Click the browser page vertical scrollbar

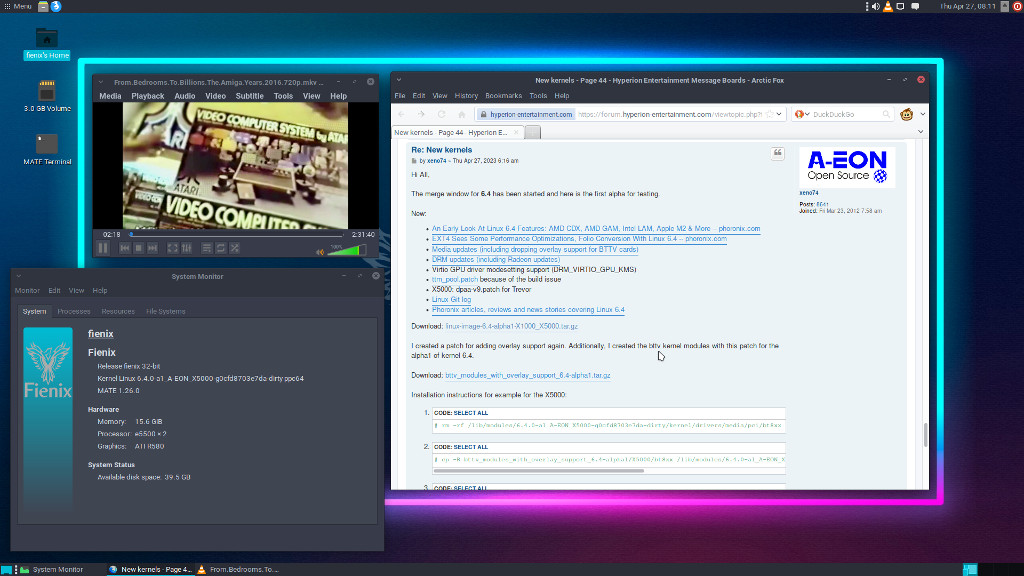(x=925, y=435)
